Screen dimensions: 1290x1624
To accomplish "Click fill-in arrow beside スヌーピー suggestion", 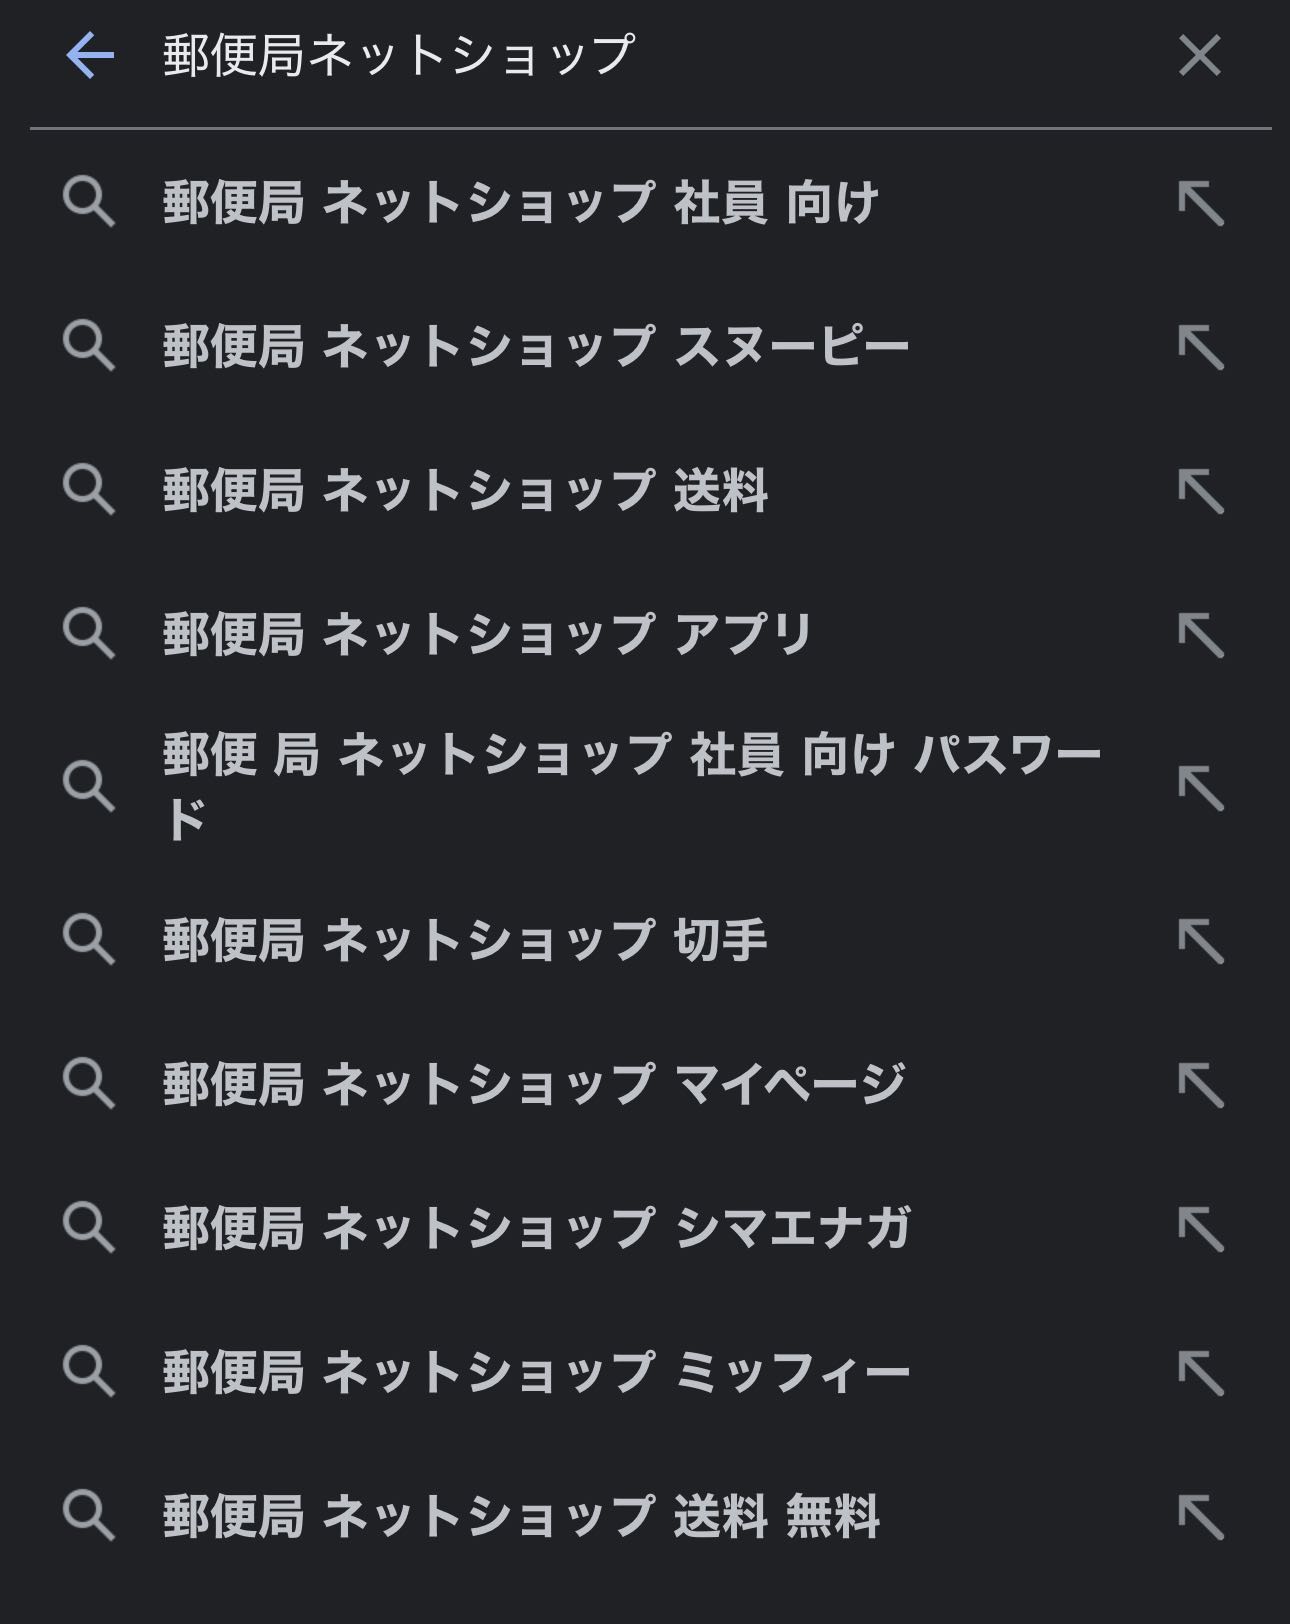I will tap(1201, 348).
